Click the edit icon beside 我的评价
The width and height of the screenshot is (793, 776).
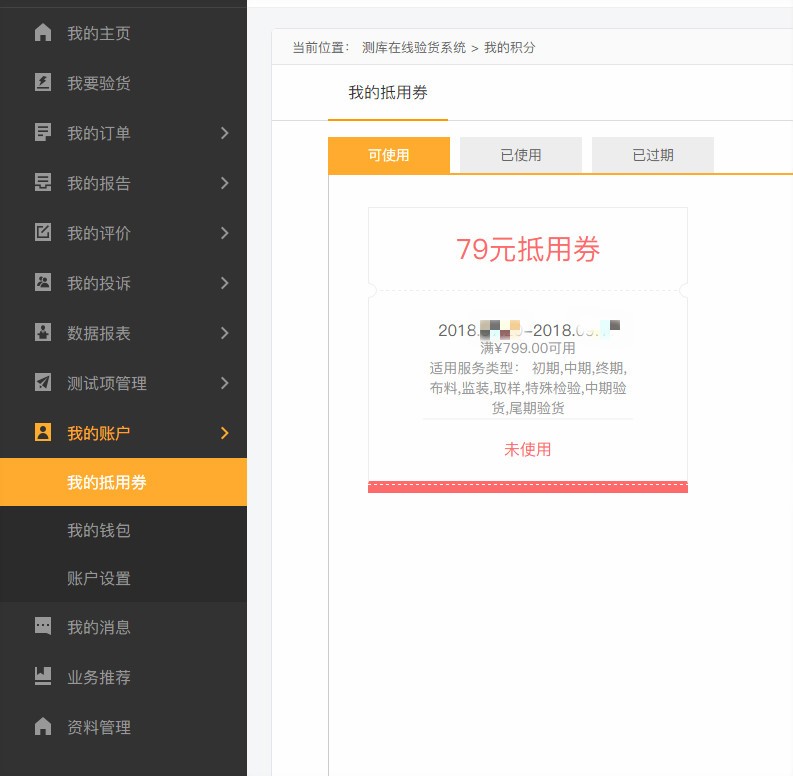[x=43, y=233]
